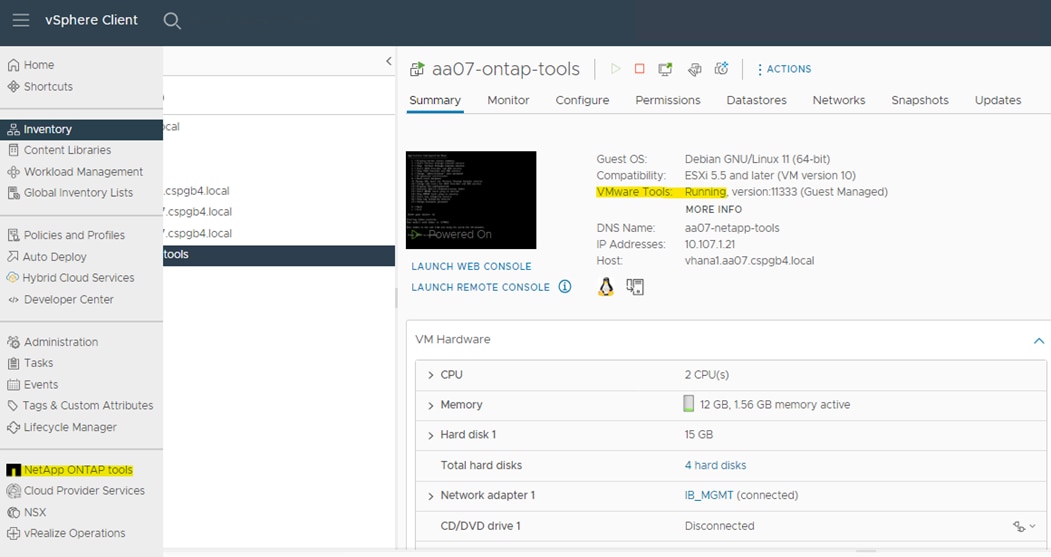Take a snapshot with the camera icon
Image resolution: width=1051 pixels, height=557 pixels.
pyautogui.click(x=721, y=68)
